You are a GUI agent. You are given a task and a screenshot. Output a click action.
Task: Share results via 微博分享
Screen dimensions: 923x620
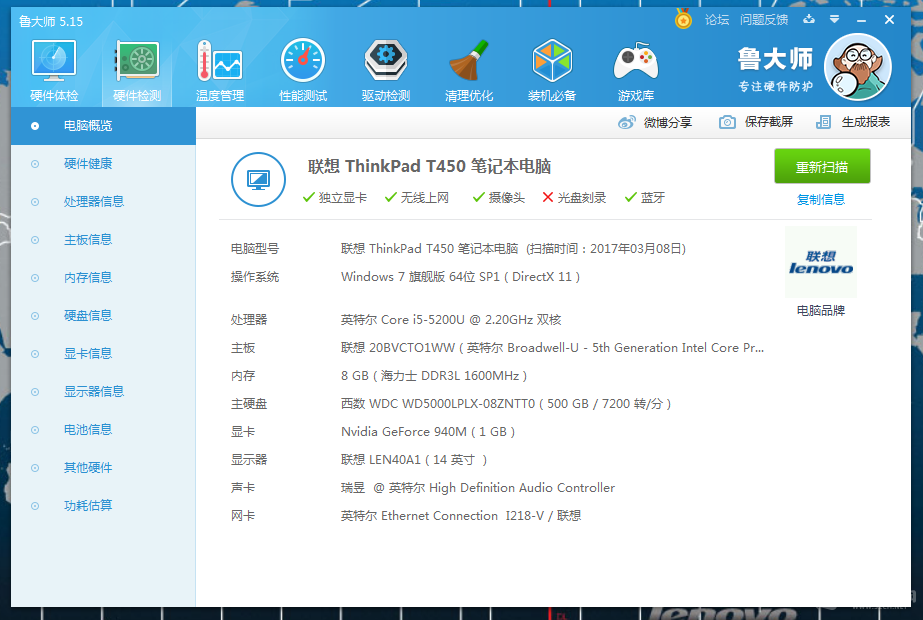(x=655, y=122)
